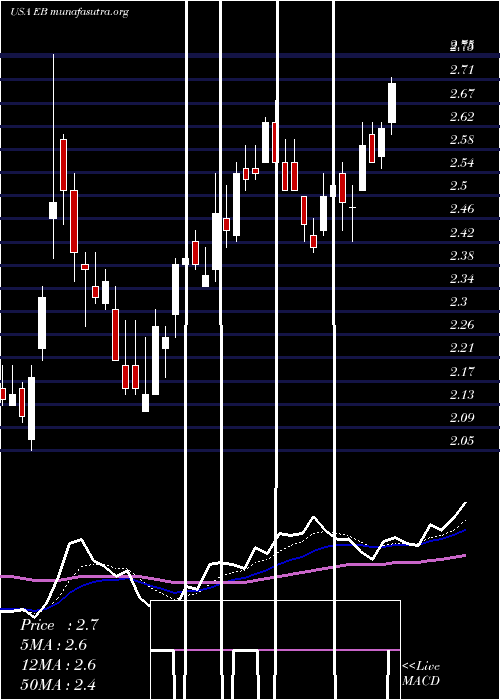The height and width of the screenshot is (700, 500).
Task: Click the '<<Live' label
Action: [x=421, y=666]
